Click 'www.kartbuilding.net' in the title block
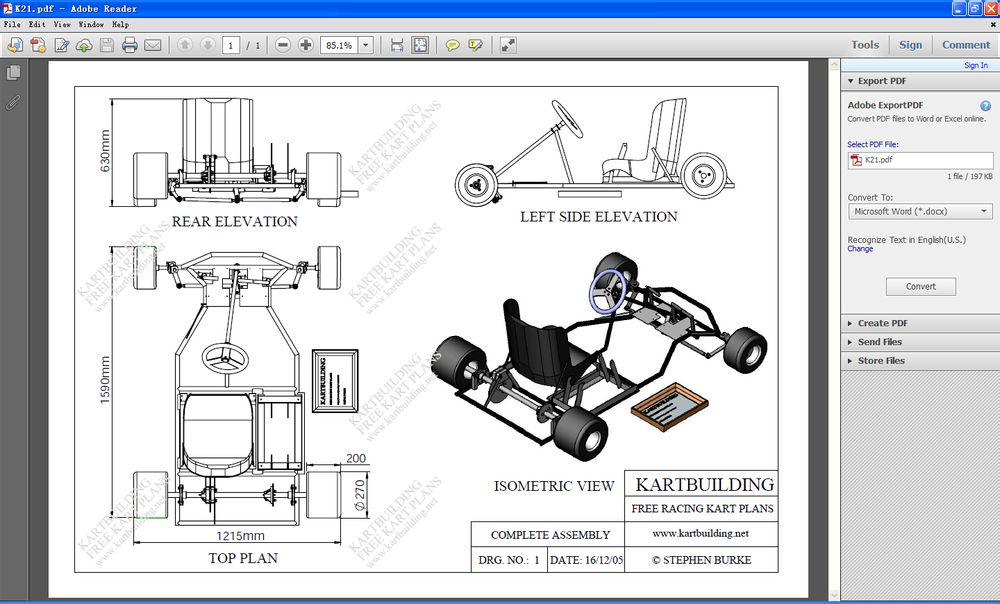This screenshot has height=604, width=1000. [700, 533]
